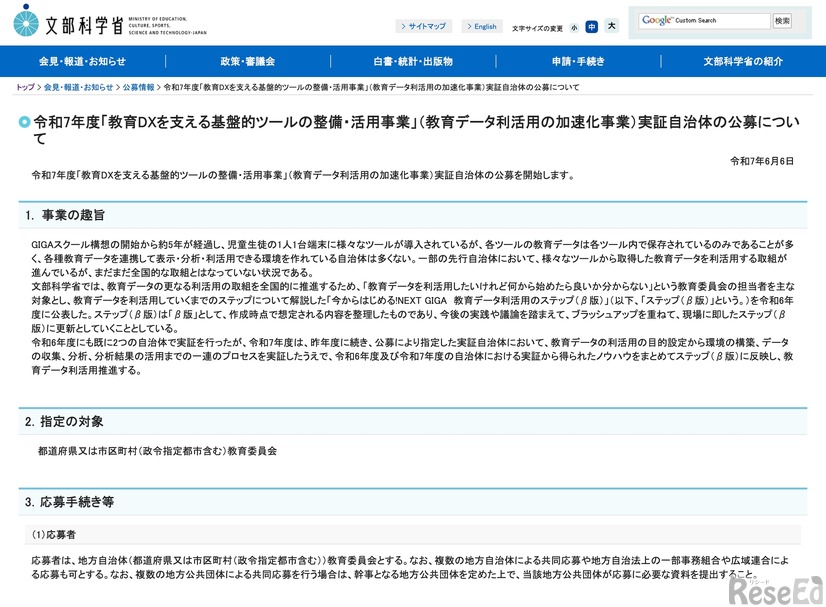Open the 白書・統計・出版物 menu
Viewport: 826px width, 607px height.
coord(413,61)
